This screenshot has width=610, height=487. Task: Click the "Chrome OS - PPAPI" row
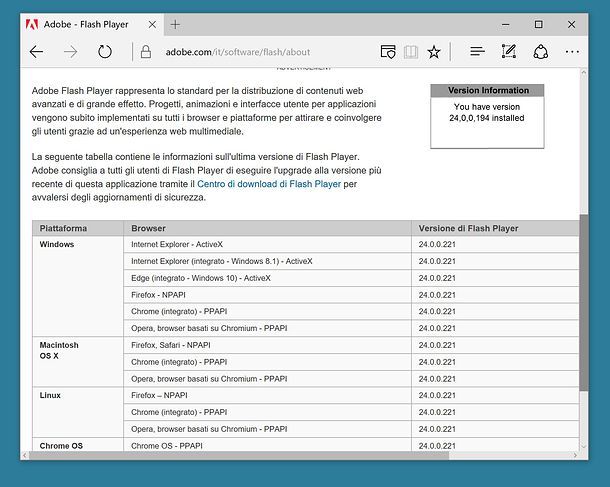coord(267,445)
